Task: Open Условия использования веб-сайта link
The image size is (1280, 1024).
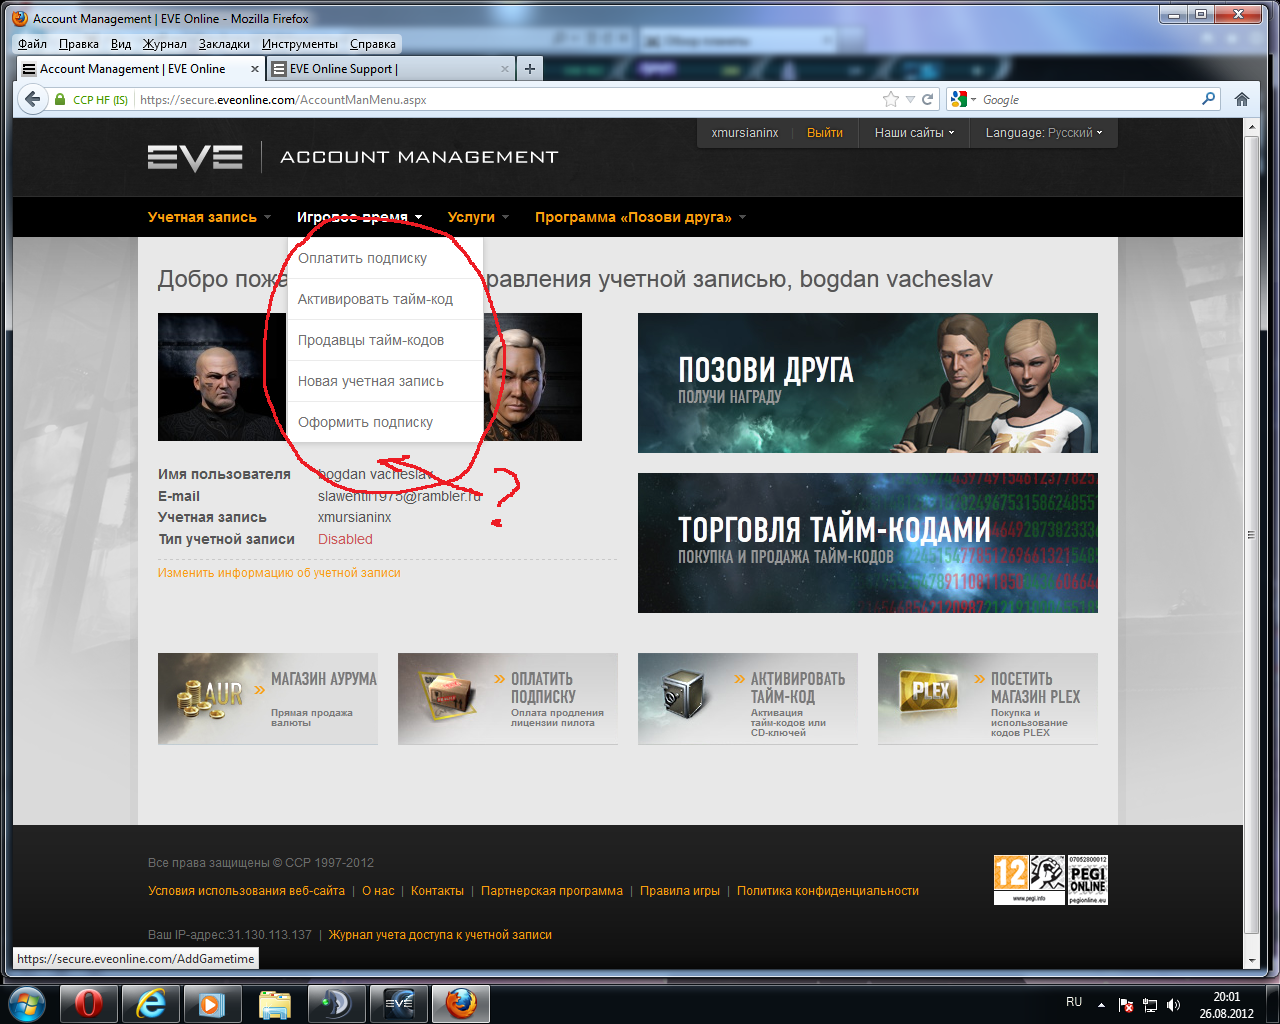Action: 246,891
